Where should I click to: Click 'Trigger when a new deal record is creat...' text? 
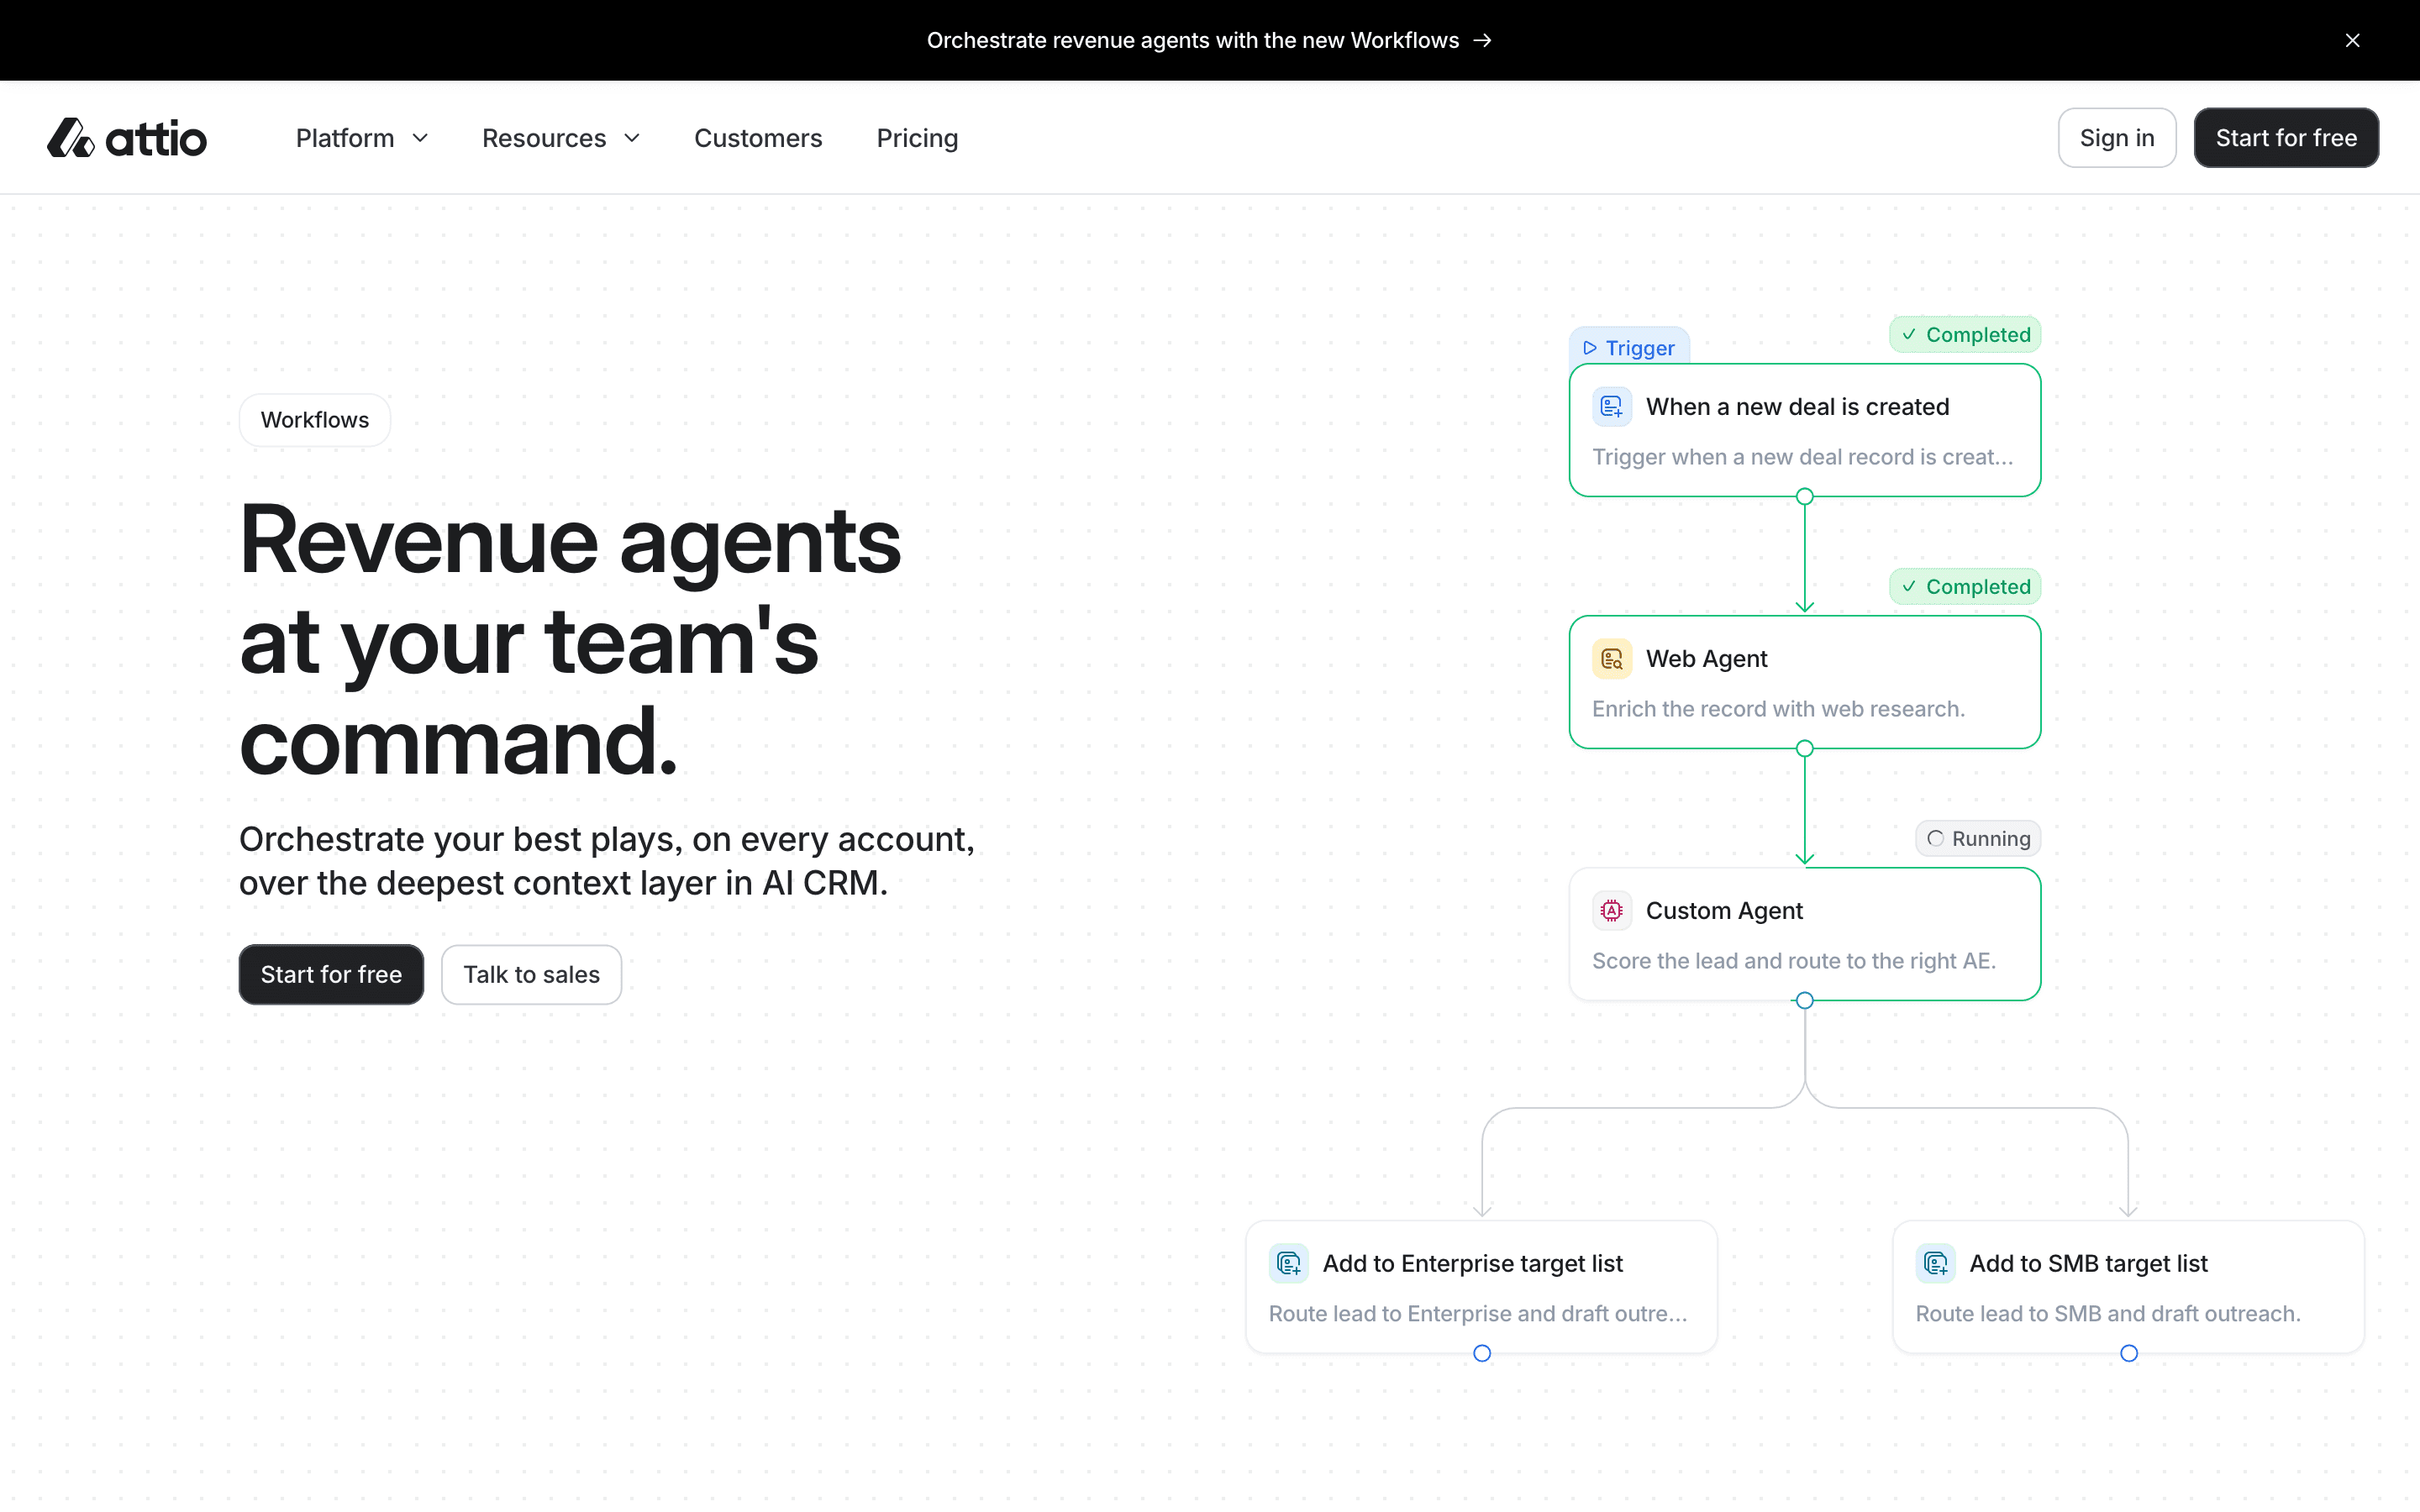(x=1802, y=457)
